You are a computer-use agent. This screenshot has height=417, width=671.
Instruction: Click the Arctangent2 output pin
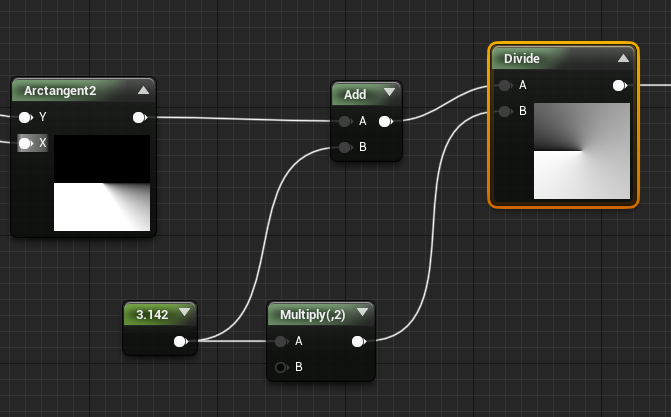pos(140,117)
